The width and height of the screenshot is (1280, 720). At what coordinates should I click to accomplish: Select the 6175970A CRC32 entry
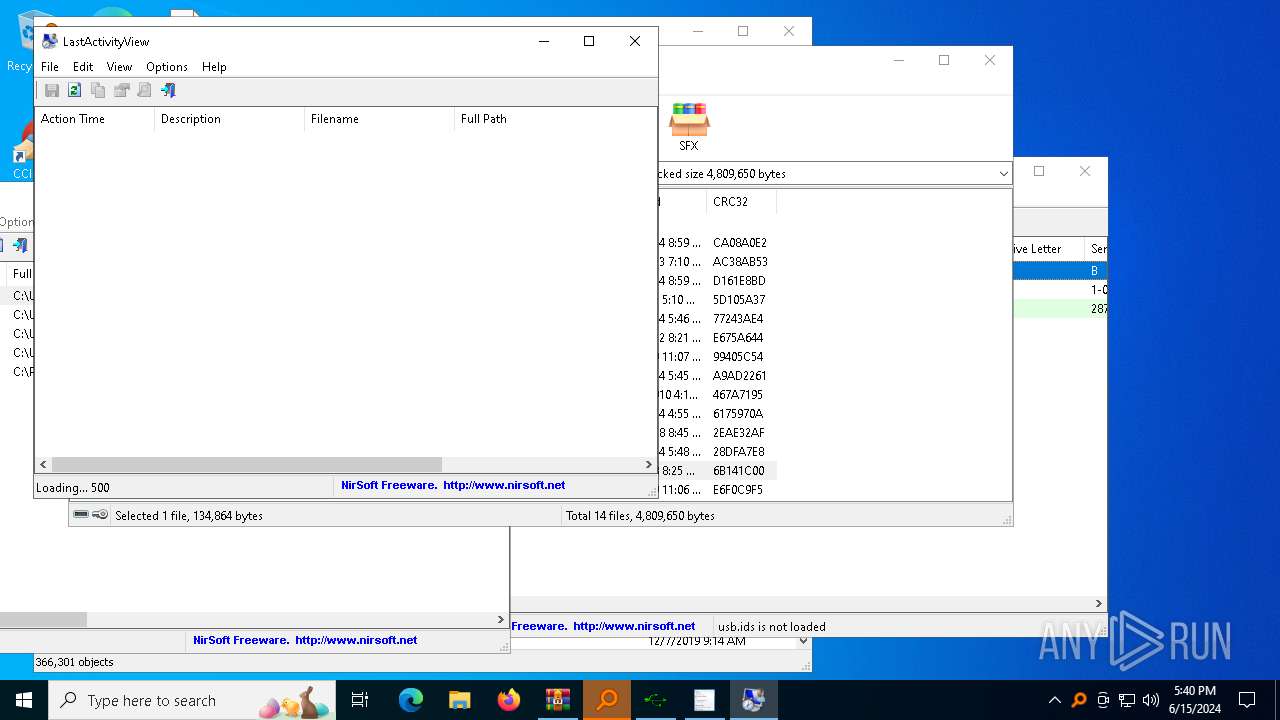[738, 414]
